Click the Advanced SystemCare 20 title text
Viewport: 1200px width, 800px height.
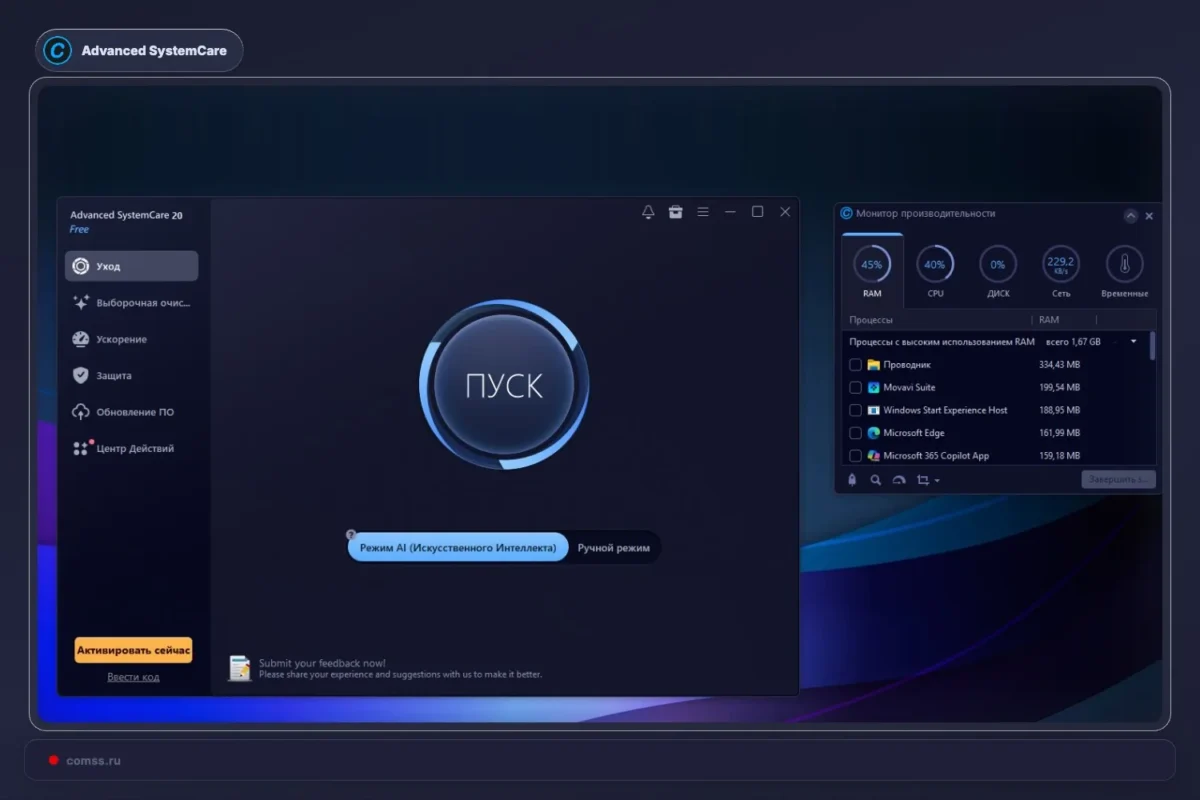[x=126, y=215]
